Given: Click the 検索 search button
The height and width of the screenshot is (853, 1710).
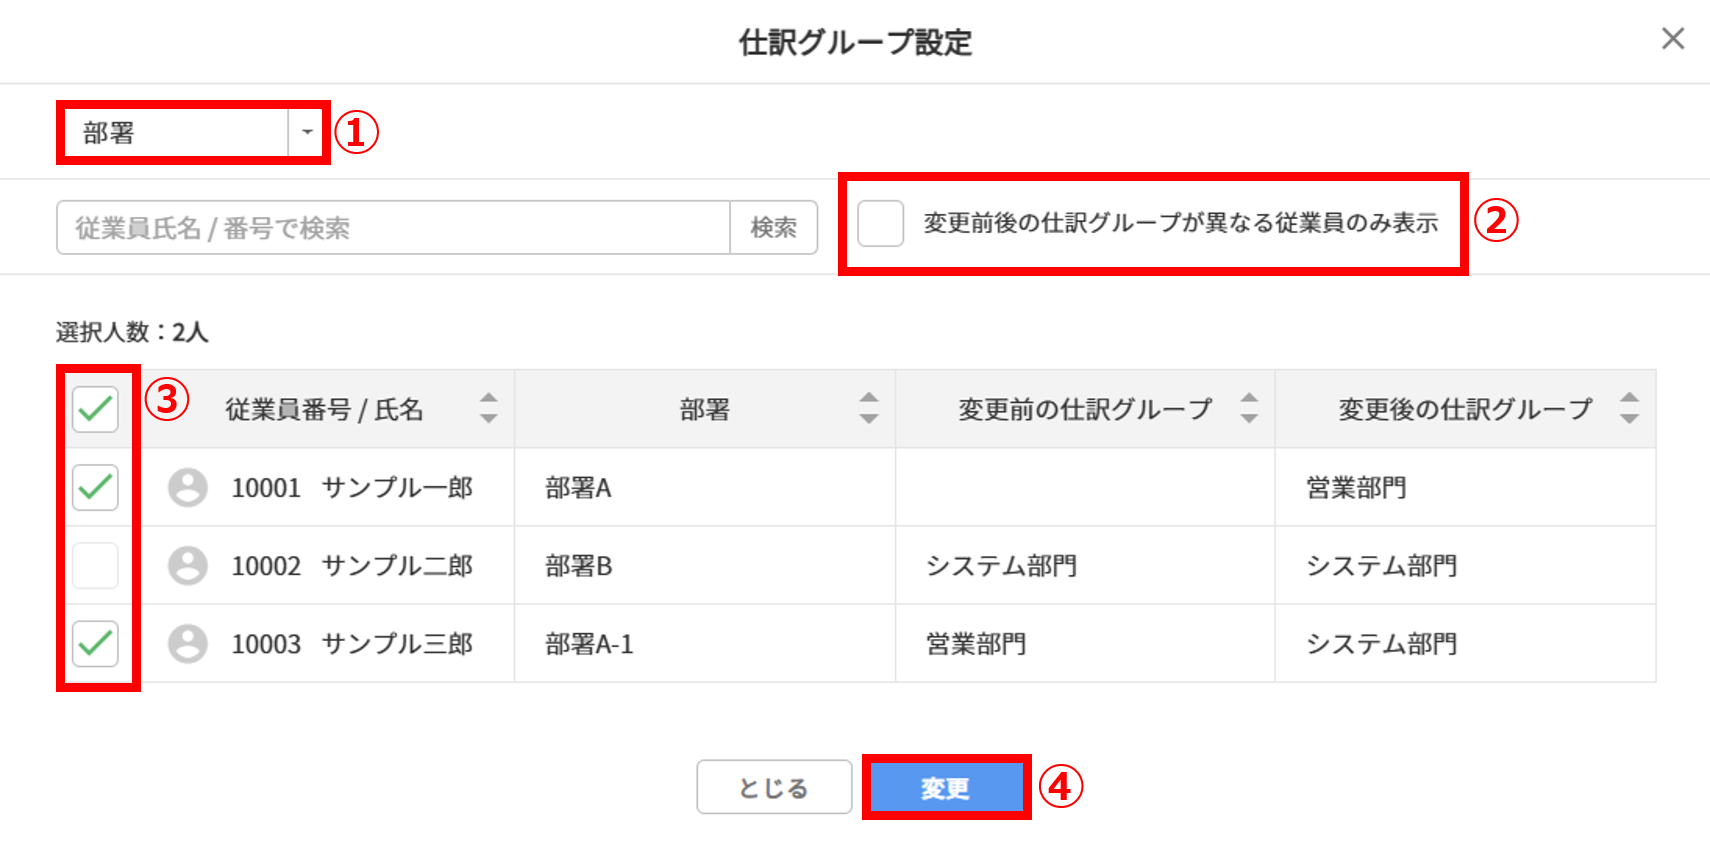Looking at the screenshot, I should [774, 228].
